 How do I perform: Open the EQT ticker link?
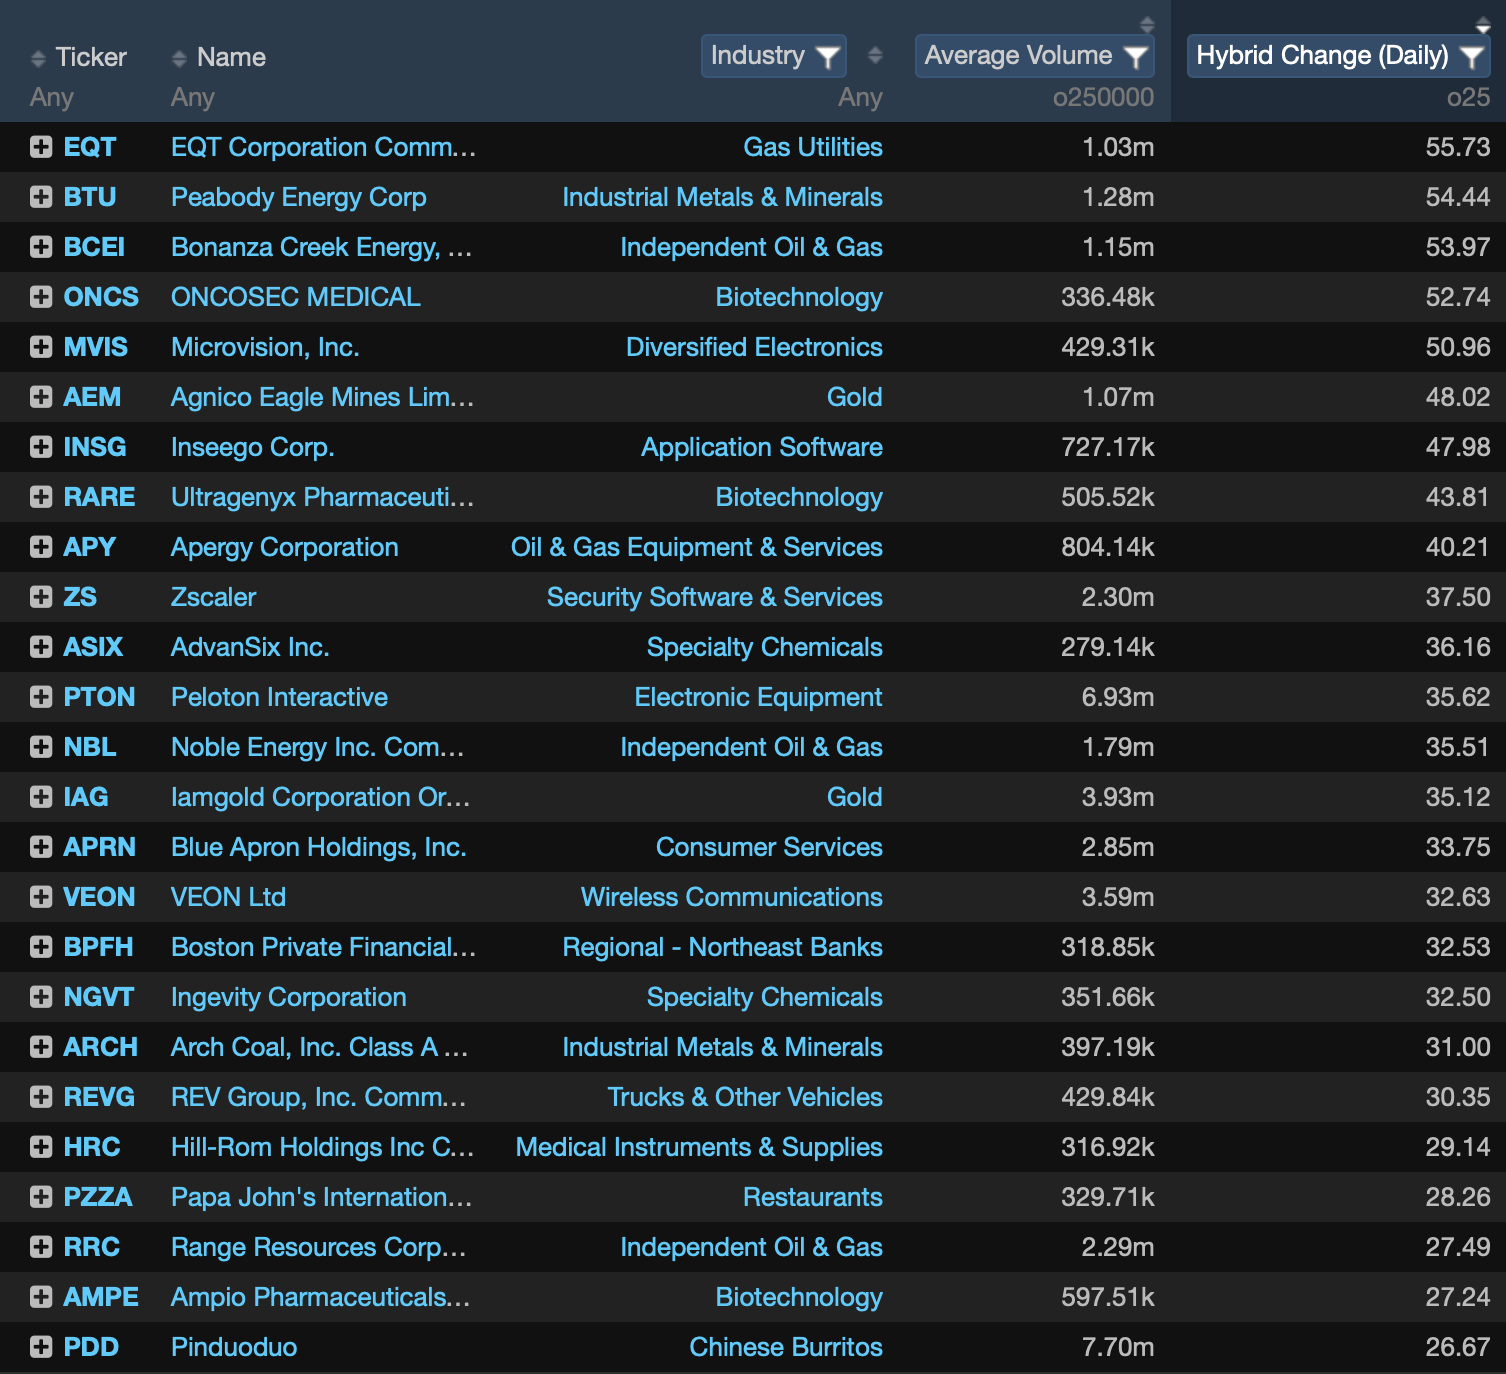(x=90, y=147)
